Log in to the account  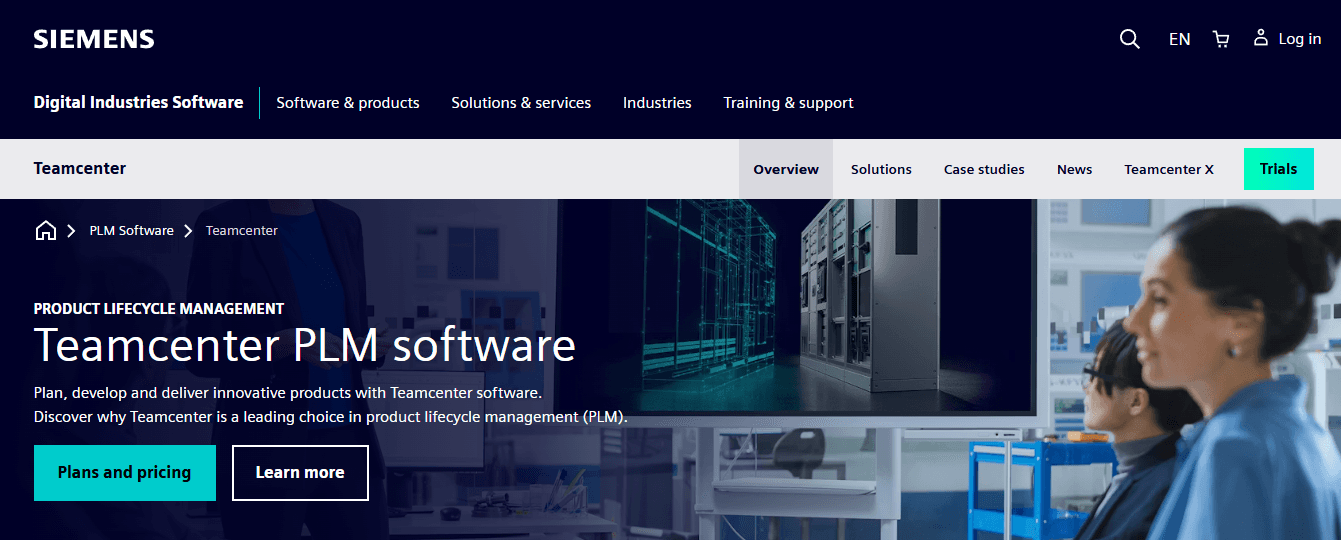point(1287,39)
